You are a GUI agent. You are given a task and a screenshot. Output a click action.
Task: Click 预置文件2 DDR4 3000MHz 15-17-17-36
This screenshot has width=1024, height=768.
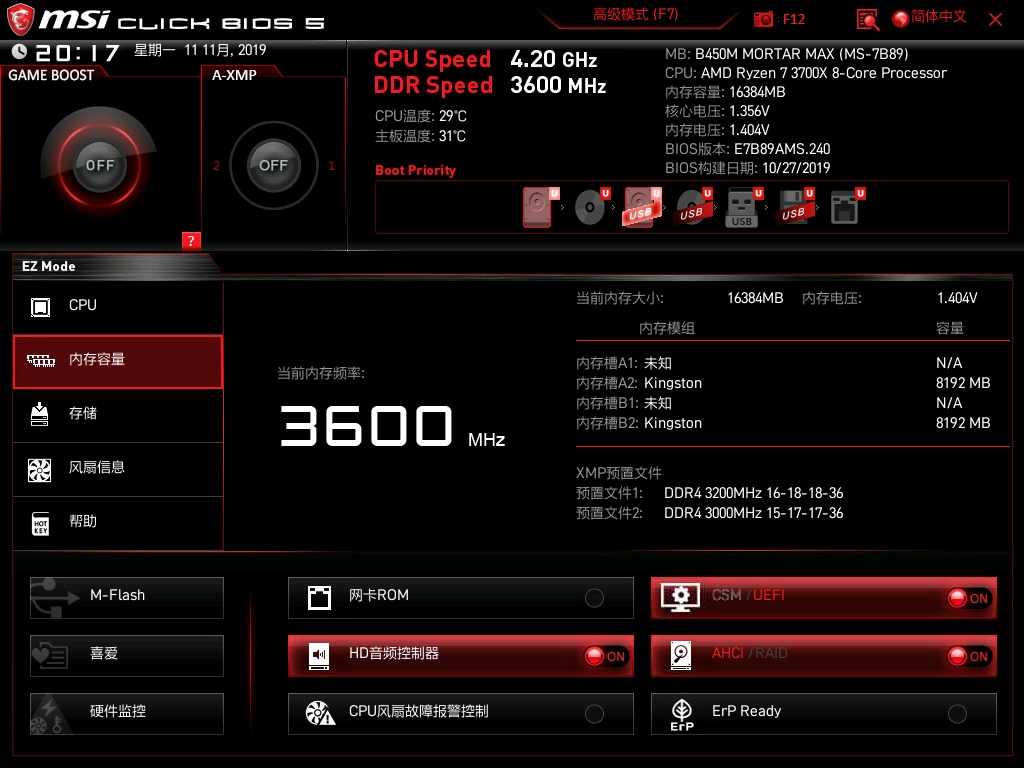click(709, 513)
